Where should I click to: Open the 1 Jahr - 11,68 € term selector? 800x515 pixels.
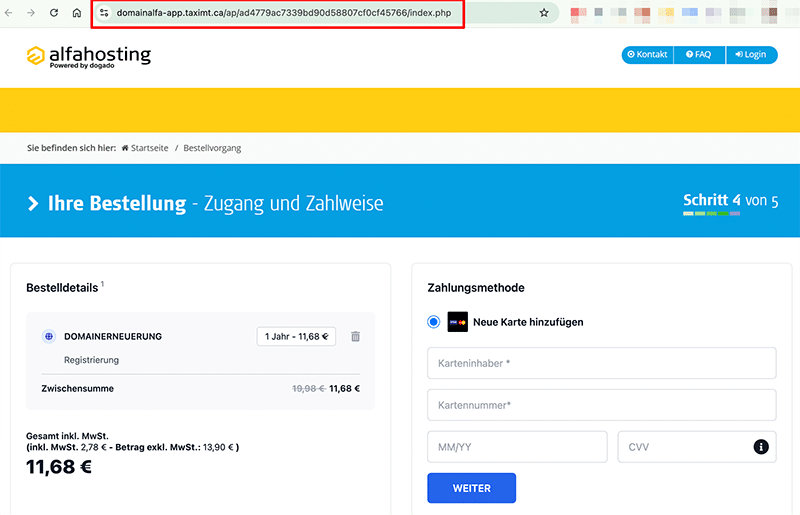[x=296, y=336]
